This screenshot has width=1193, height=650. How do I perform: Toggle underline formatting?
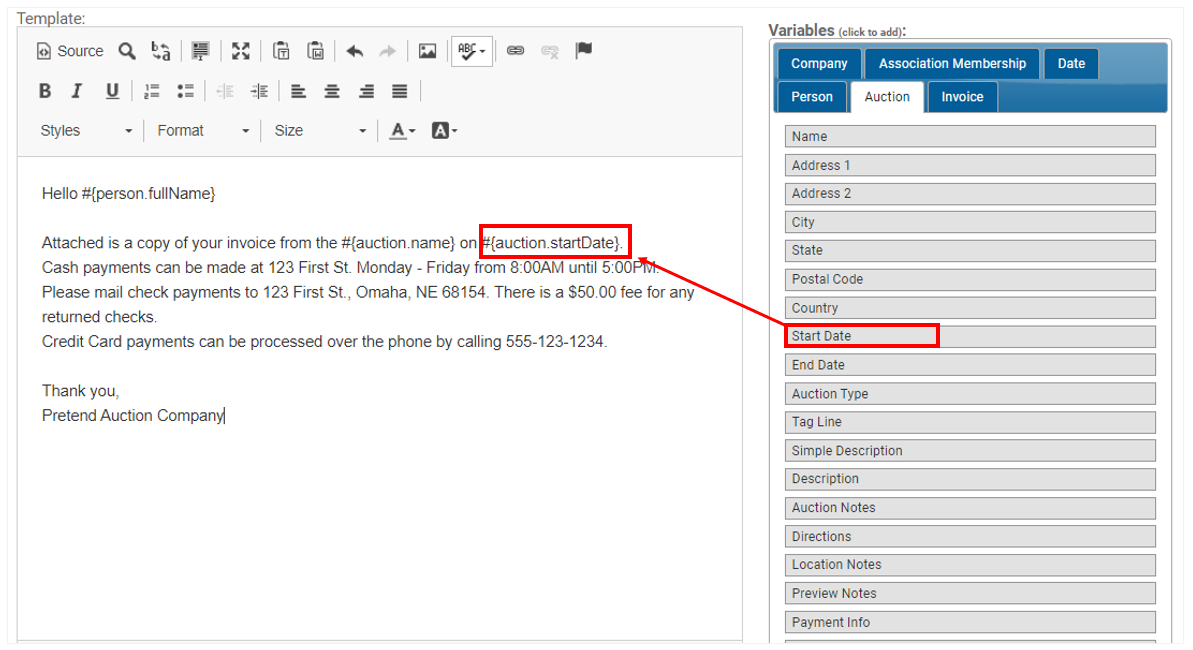coord(112,90)
